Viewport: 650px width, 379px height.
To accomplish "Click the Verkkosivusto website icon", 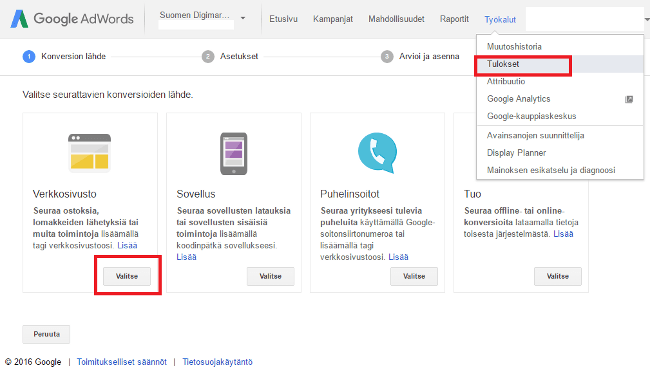I will coord(90,153).
